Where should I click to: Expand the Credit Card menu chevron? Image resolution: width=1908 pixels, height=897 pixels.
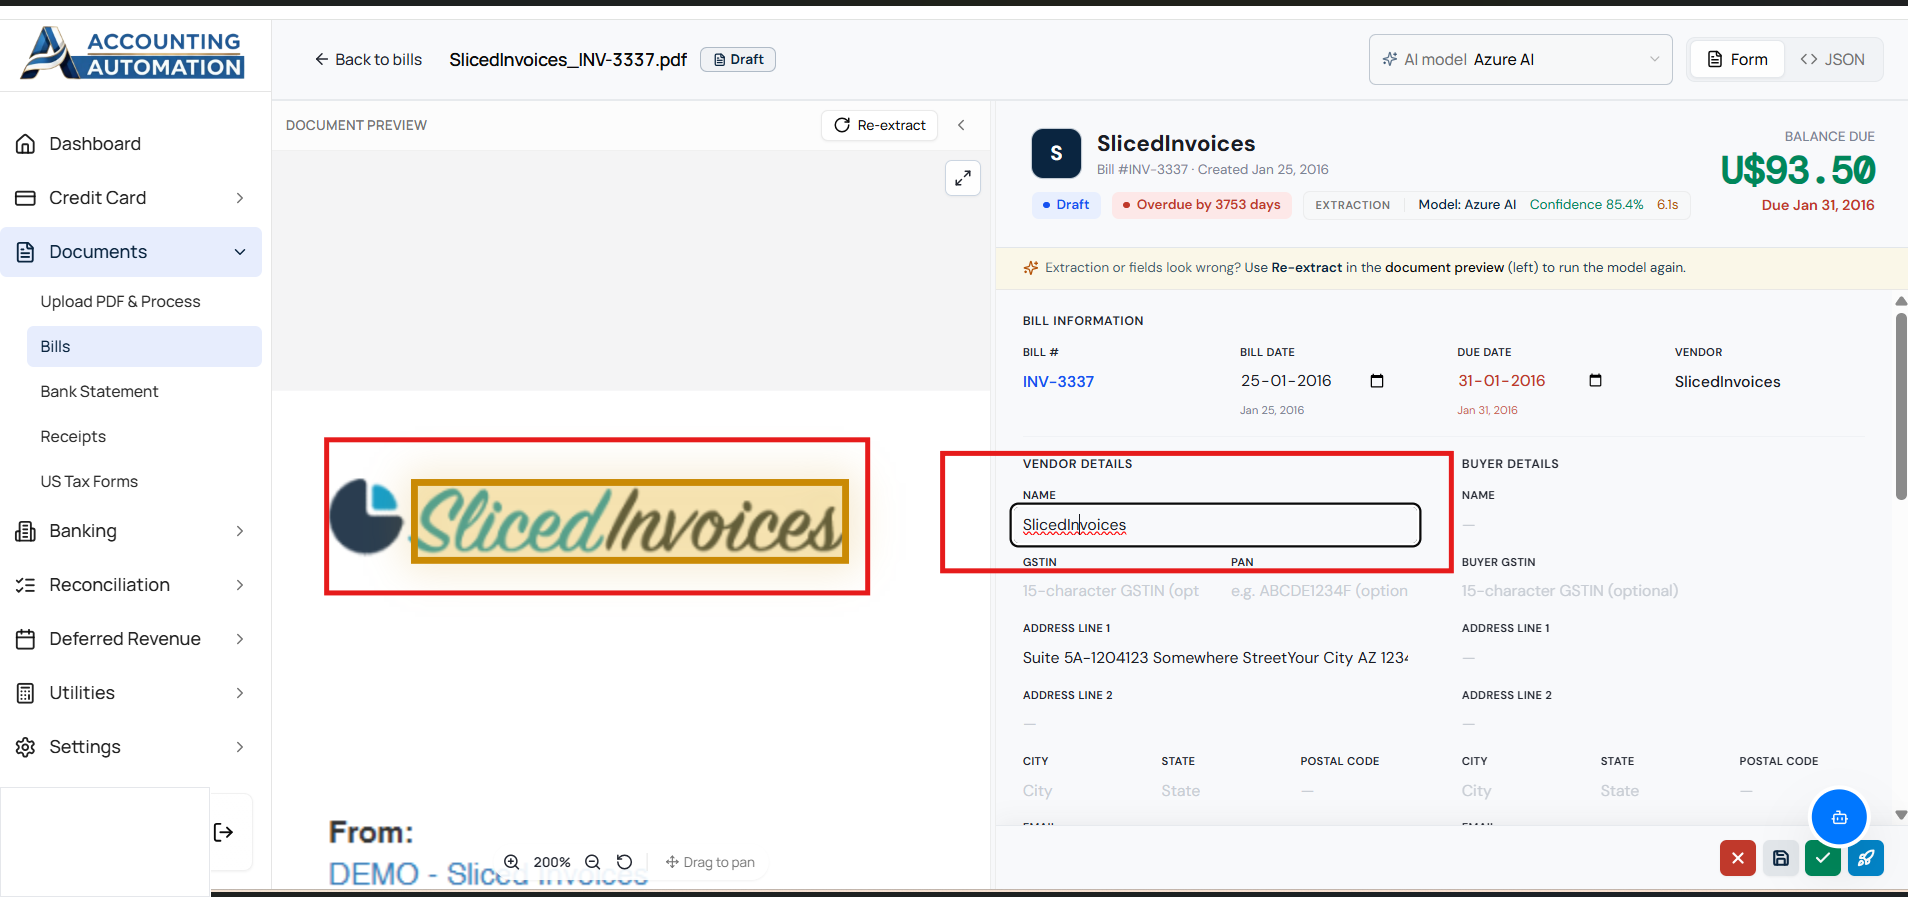(240, 198)
